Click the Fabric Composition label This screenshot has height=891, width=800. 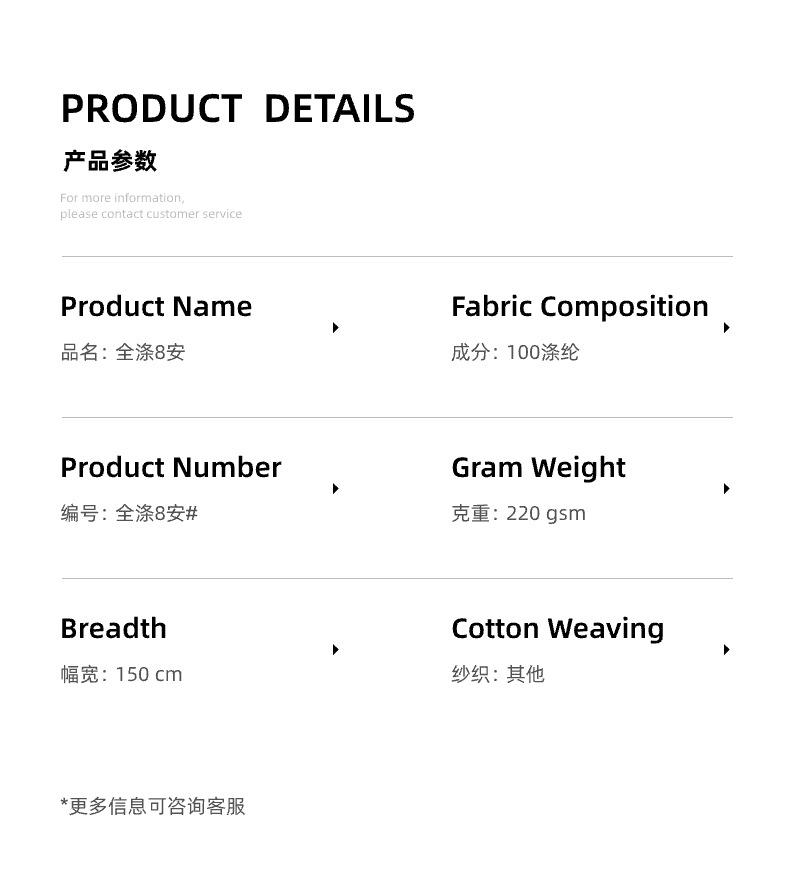click(x=580, y=306)
